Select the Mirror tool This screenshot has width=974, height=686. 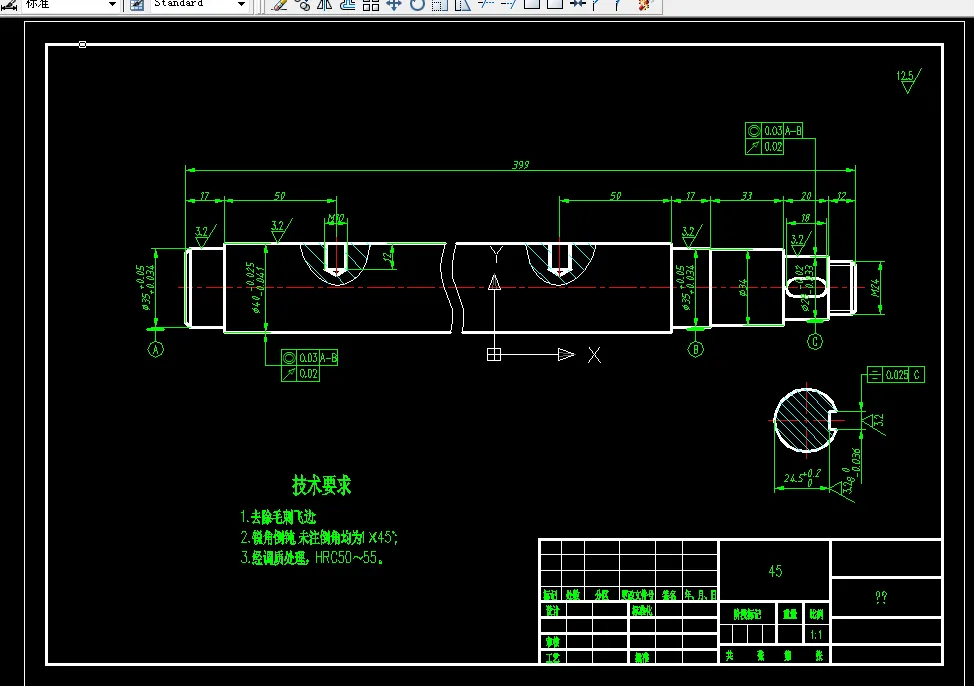point(325,5)
